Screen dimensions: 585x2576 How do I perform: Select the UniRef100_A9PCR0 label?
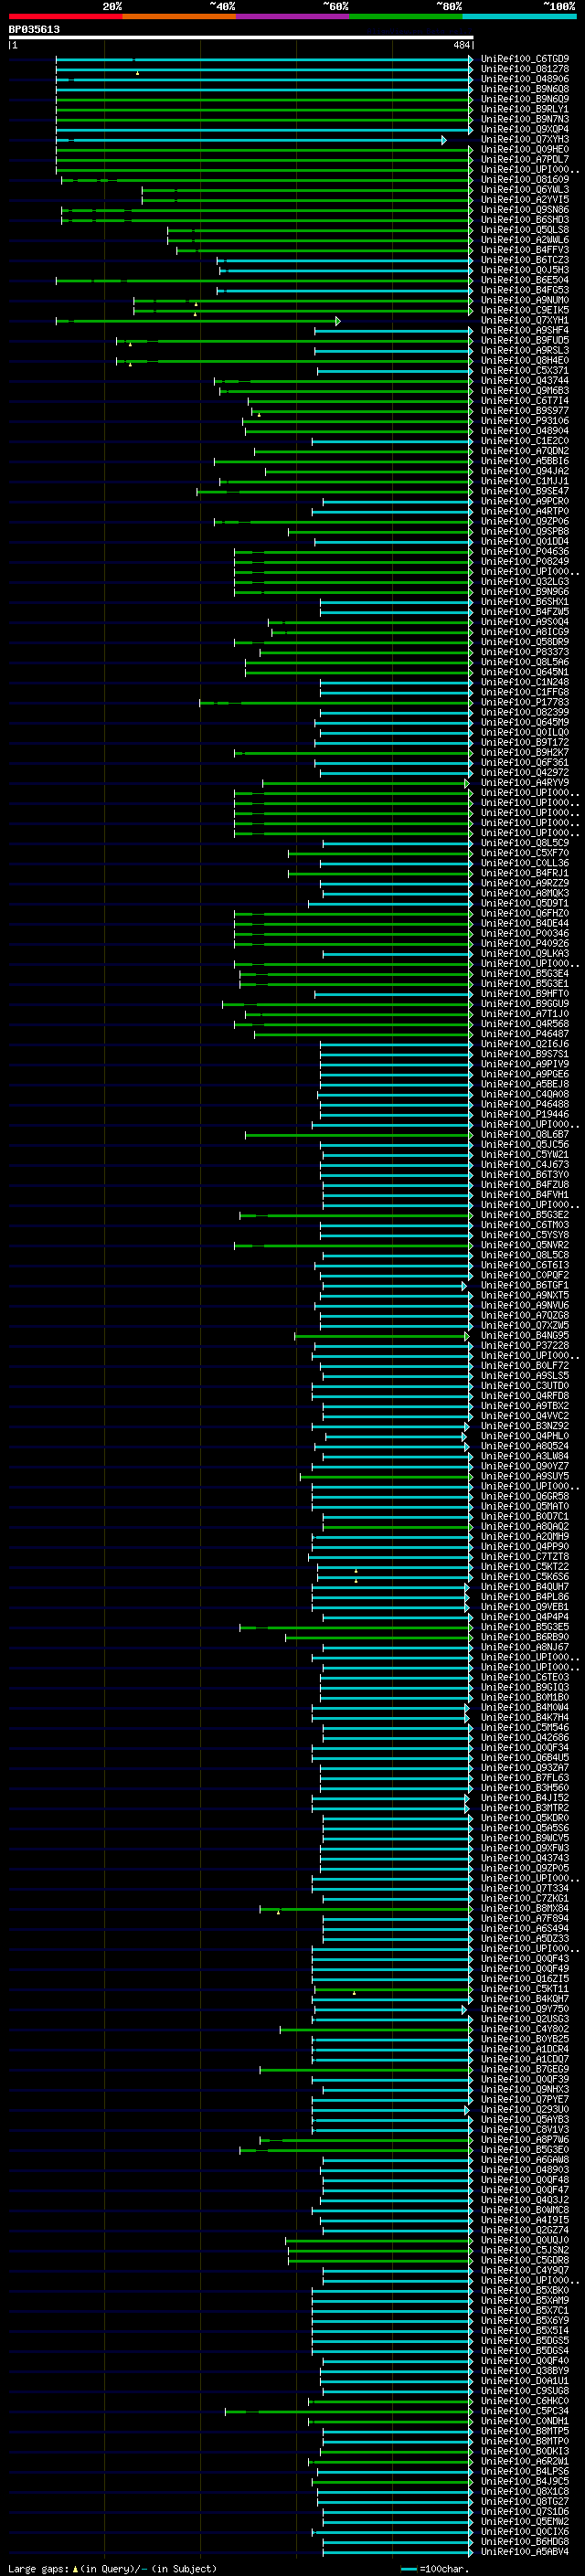click(x=525, y=502)
